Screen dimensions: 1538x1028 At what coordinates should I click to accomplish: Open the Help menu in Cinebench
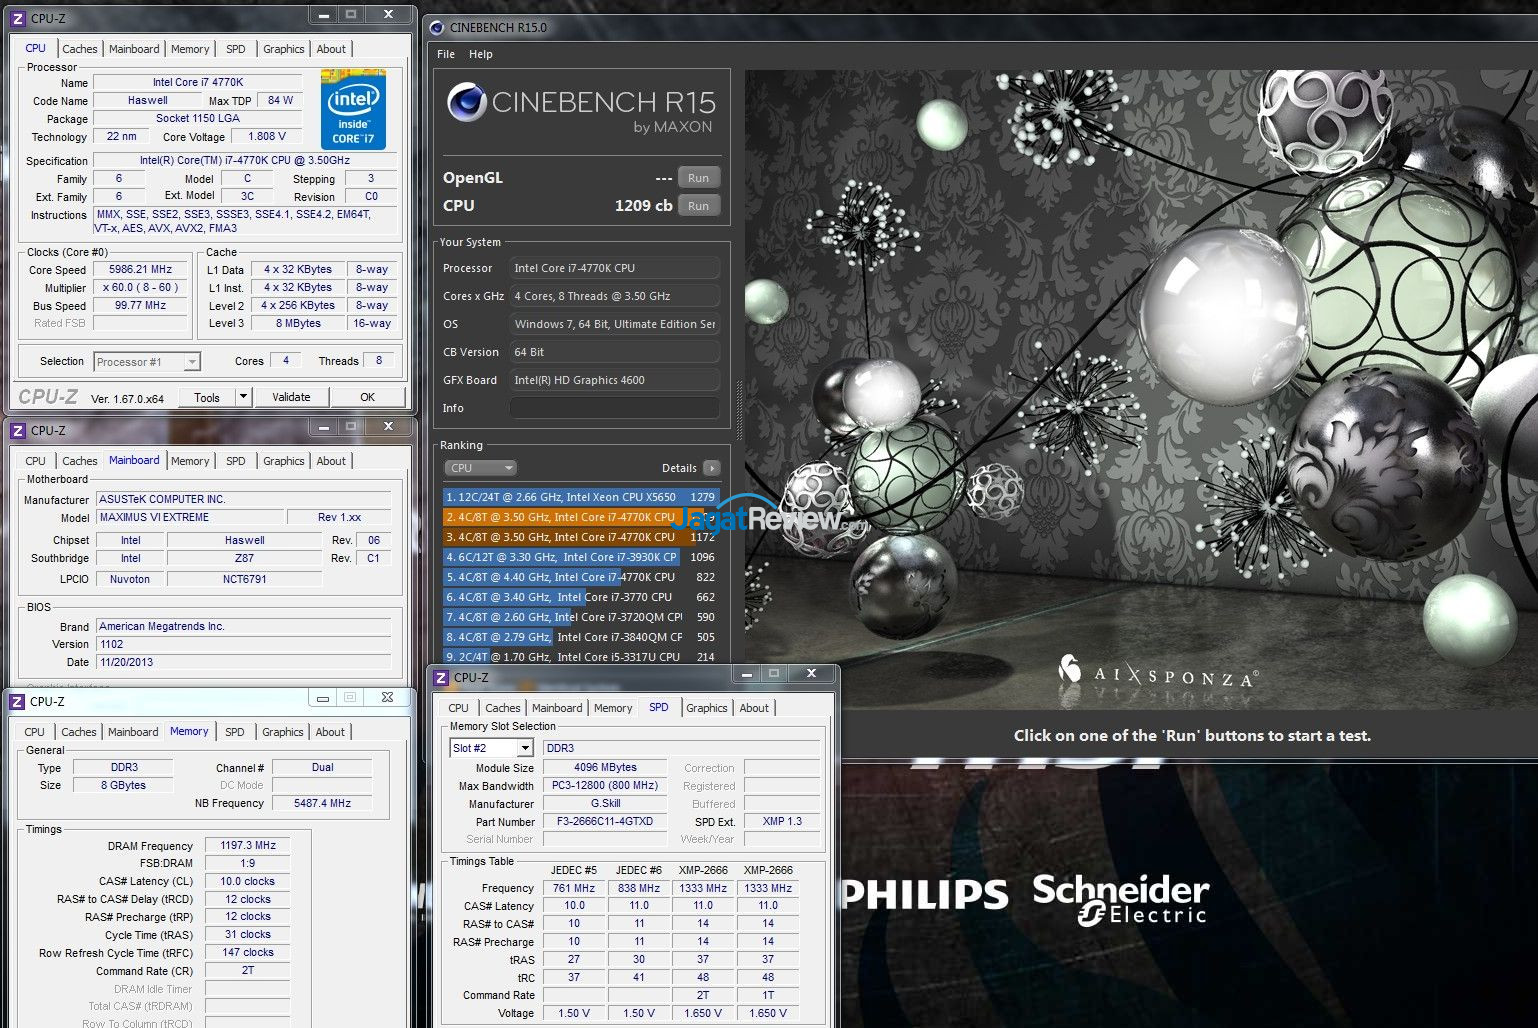481,54
